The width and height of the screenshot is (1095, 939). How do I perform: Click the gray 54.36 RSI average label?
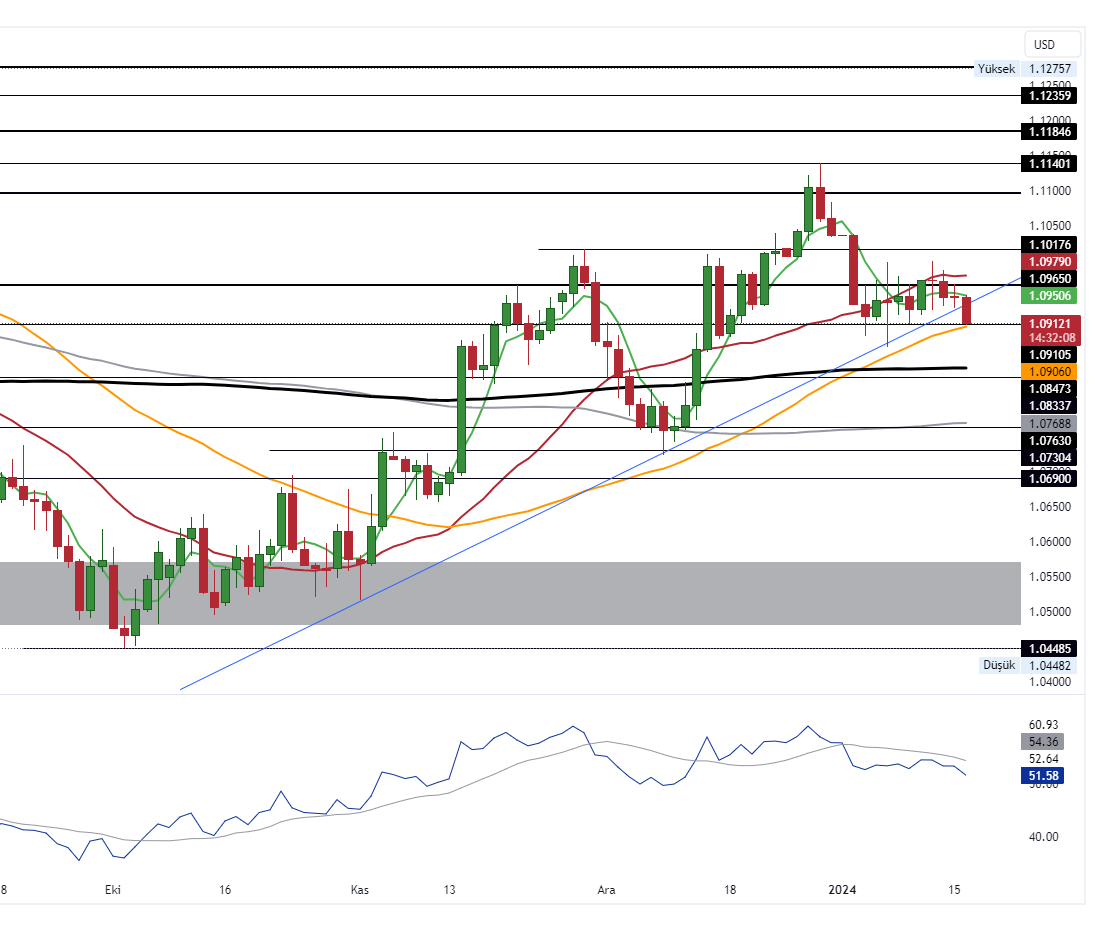pos(1049,741)
